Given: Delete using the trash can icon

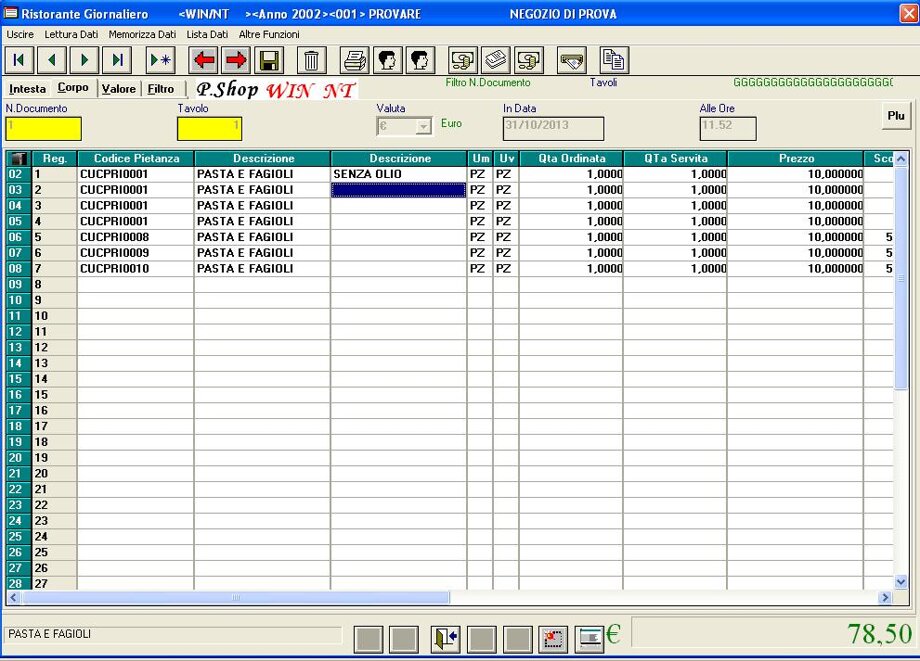Looking at the screenshot, I should (313, 60).
